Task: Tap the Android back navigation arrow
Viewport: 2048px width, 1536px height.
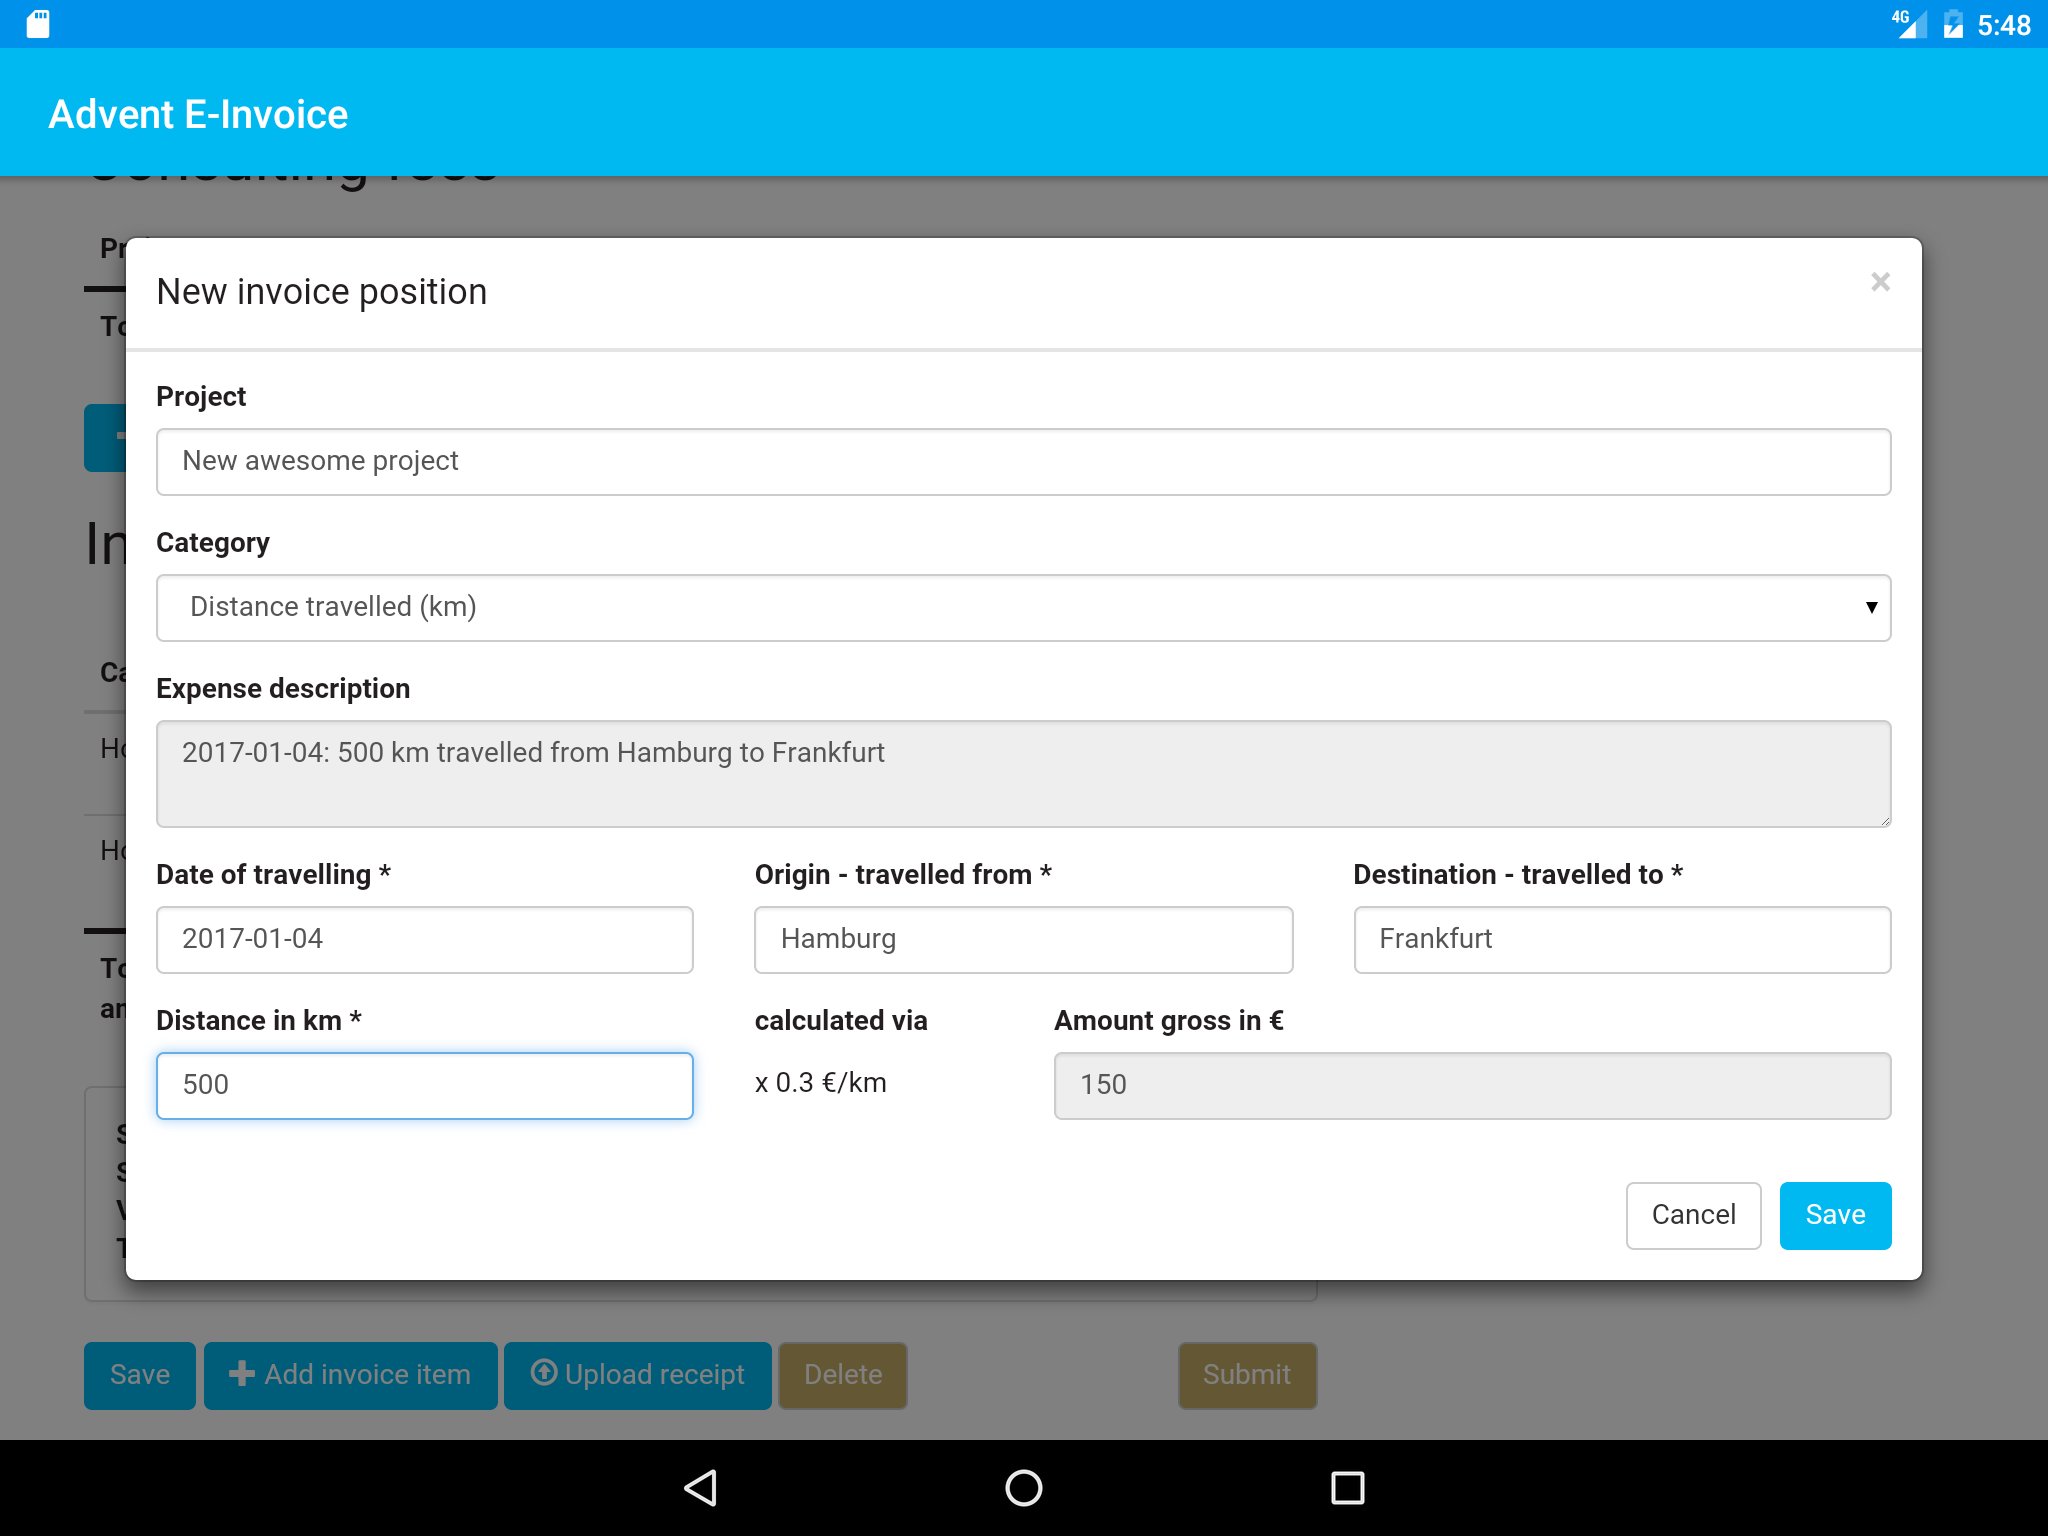Action: (x=700, y=1487)
